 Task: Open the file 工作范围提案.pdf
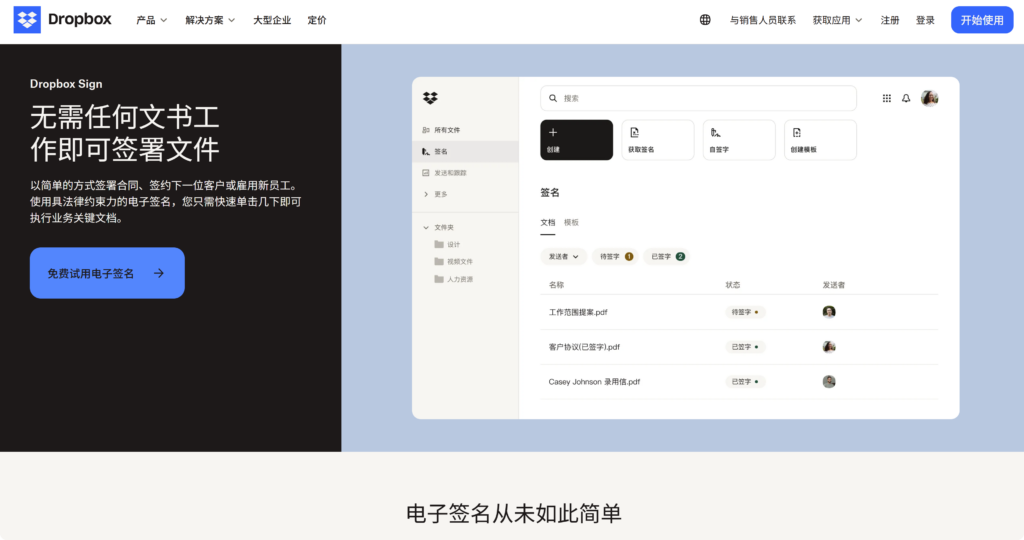pos(578,312)
